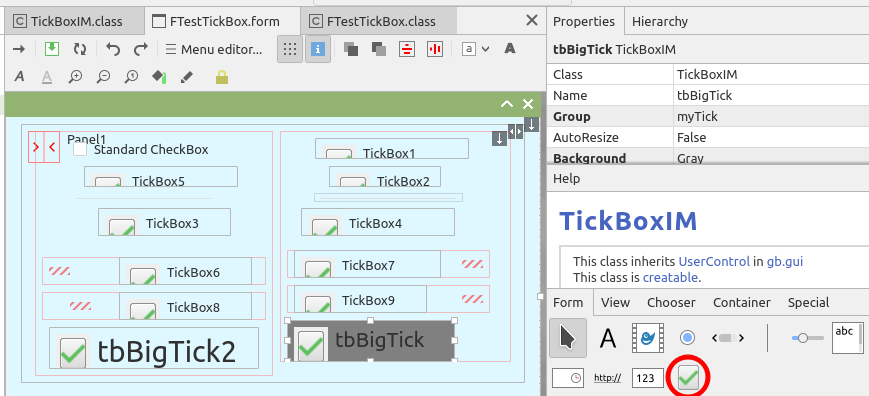
Task: Pick the RadioButton control in toolbox
Action: 687,337
